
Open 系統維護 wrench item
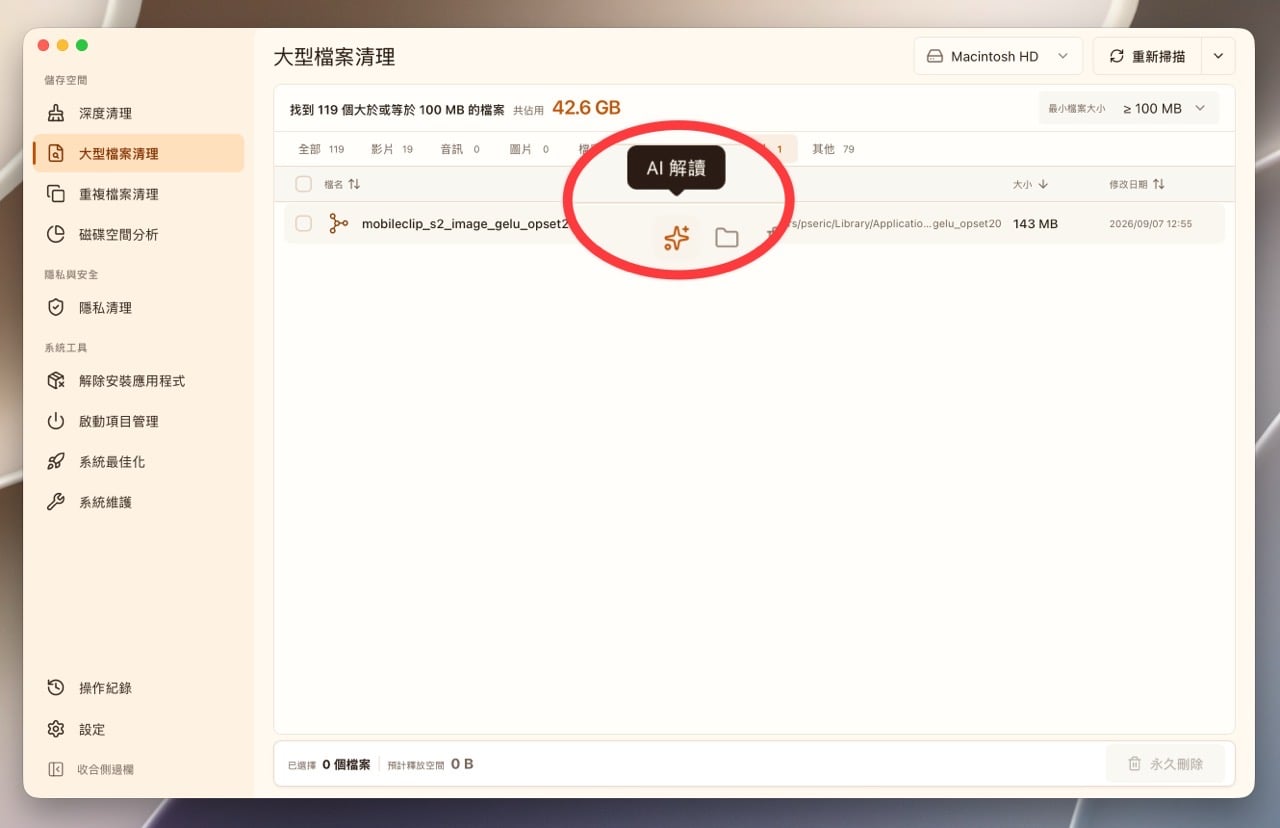138,502
